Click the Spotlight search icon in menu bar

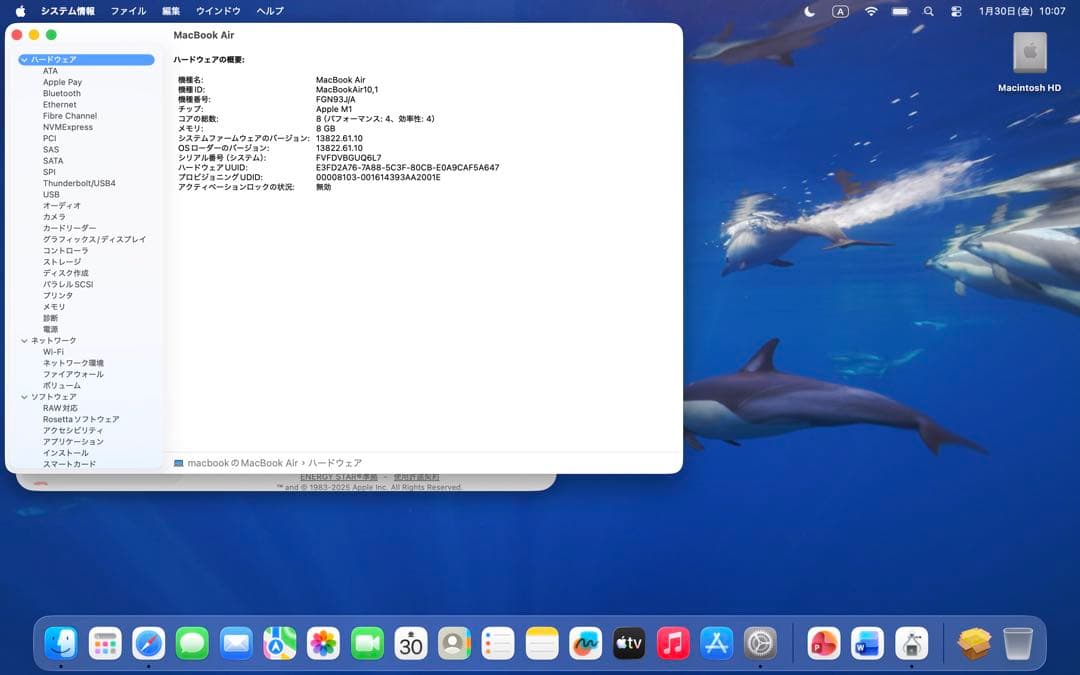[x=926, y=11]
